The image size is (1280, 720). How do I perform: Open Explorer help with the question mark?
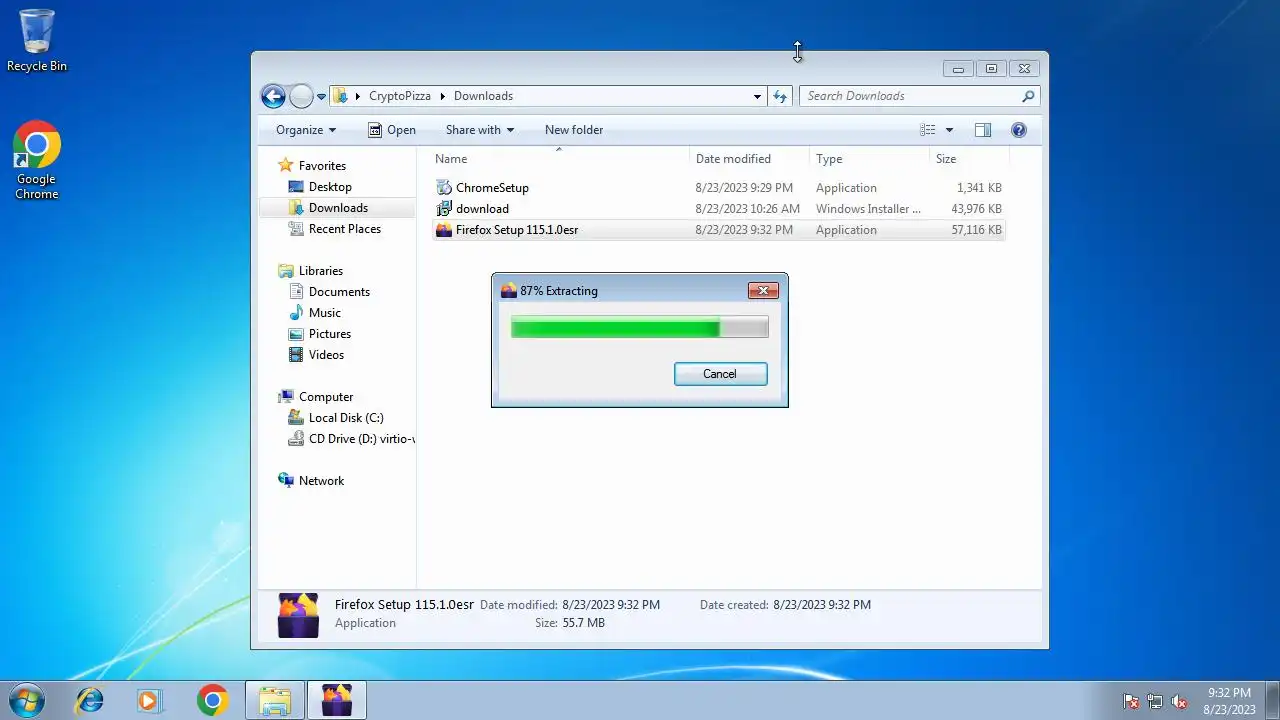click(x=1019, y=130)
